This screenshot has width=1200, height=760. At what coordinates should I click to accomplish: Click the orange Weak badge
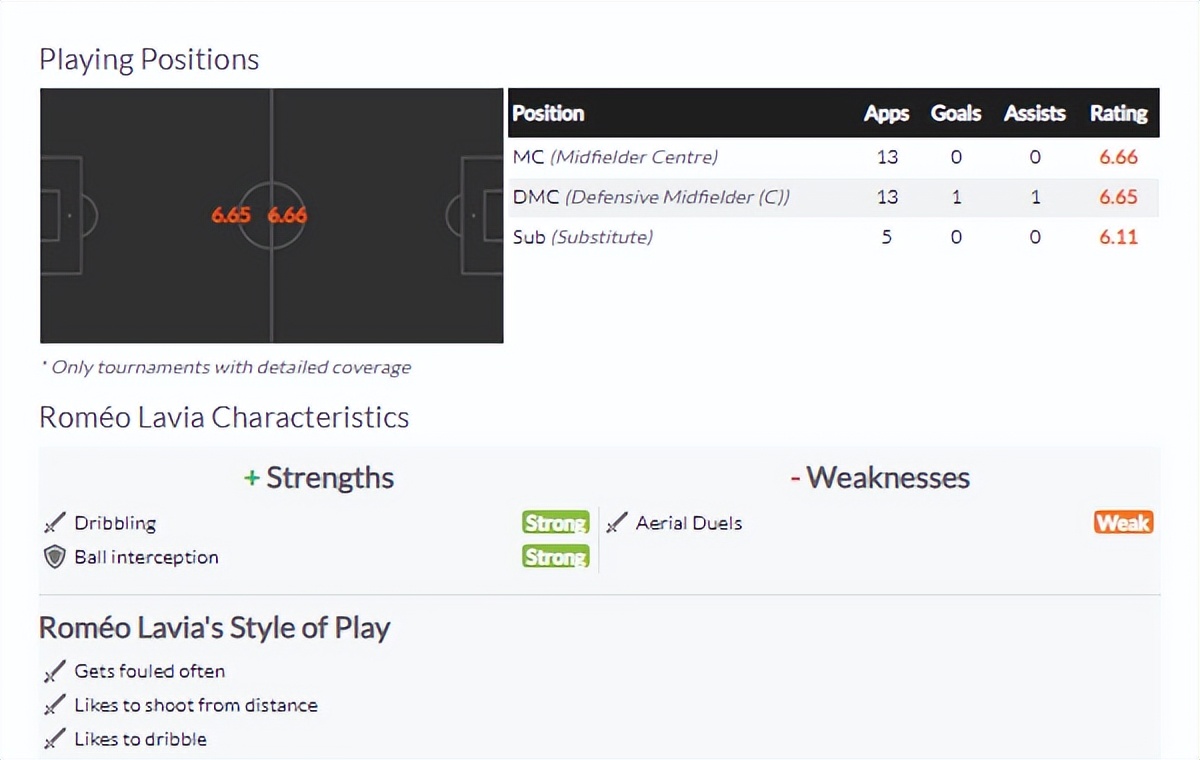1123,523
